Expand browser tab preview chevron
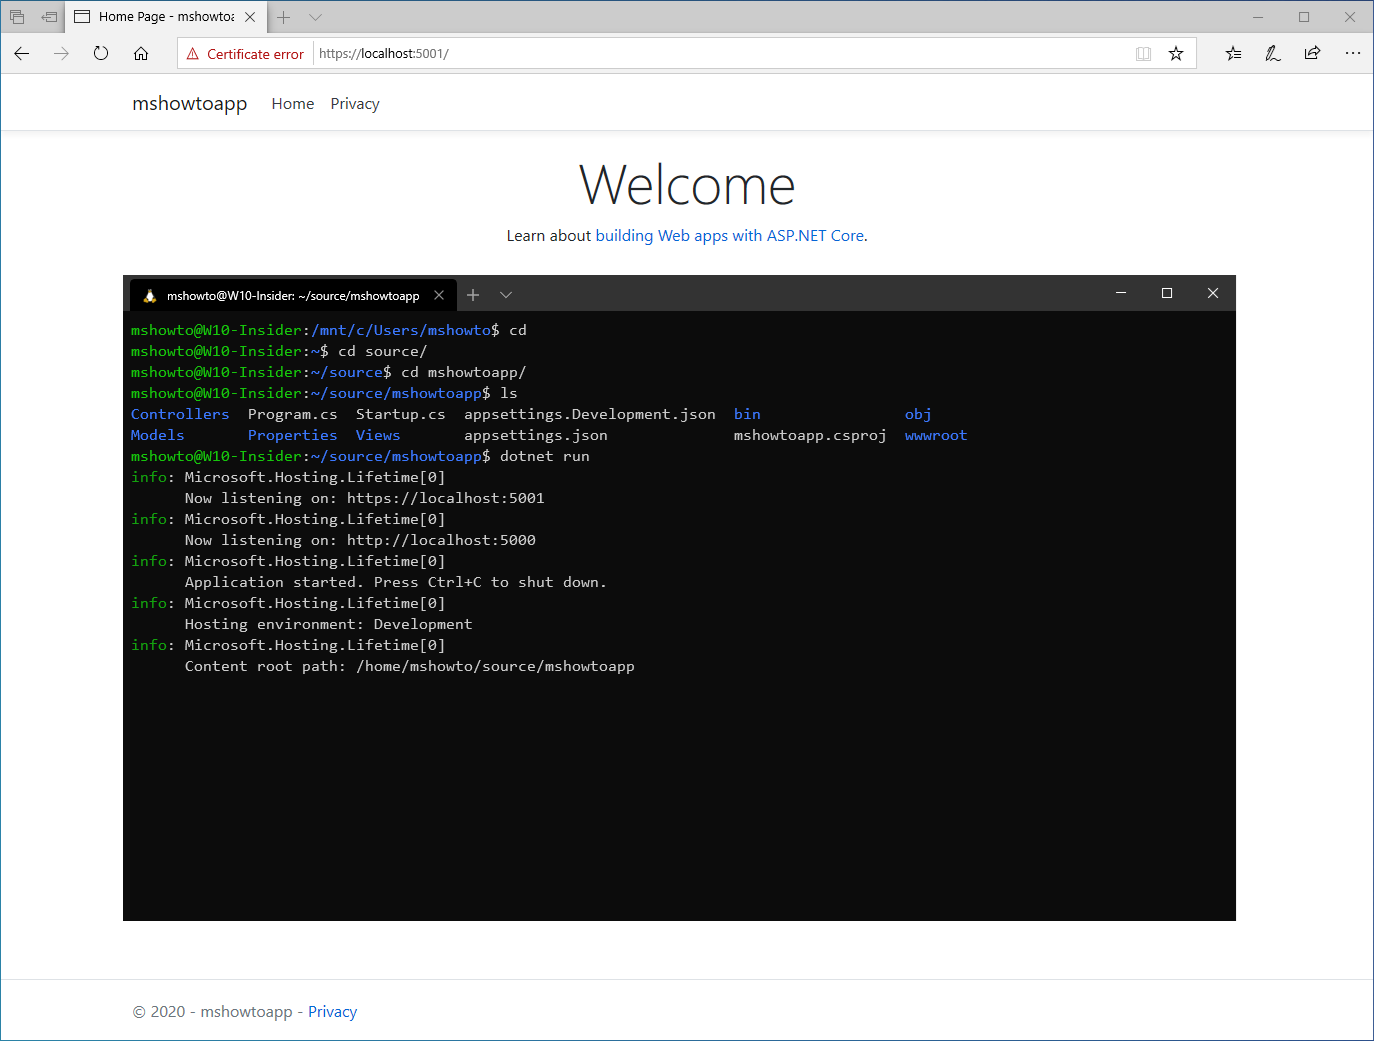 (315, 17)
